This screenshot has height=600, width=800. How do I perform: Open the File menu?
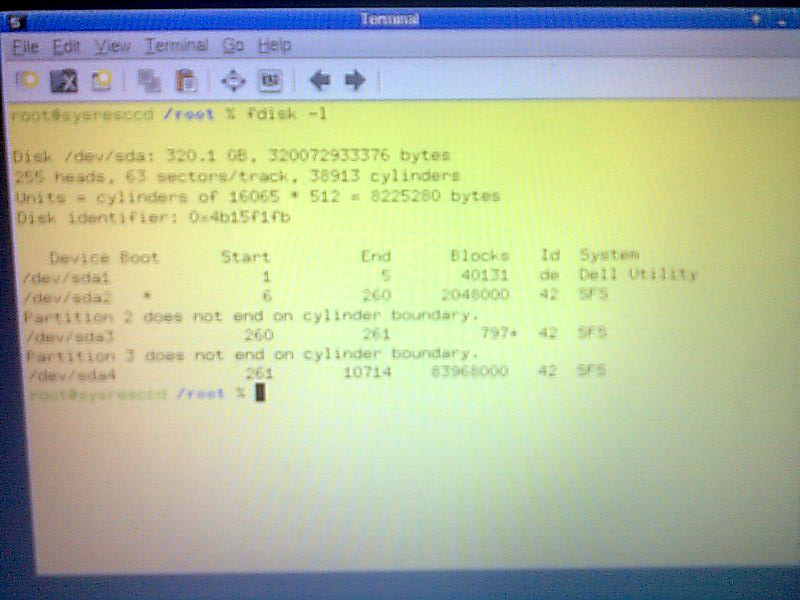point(26,46)
